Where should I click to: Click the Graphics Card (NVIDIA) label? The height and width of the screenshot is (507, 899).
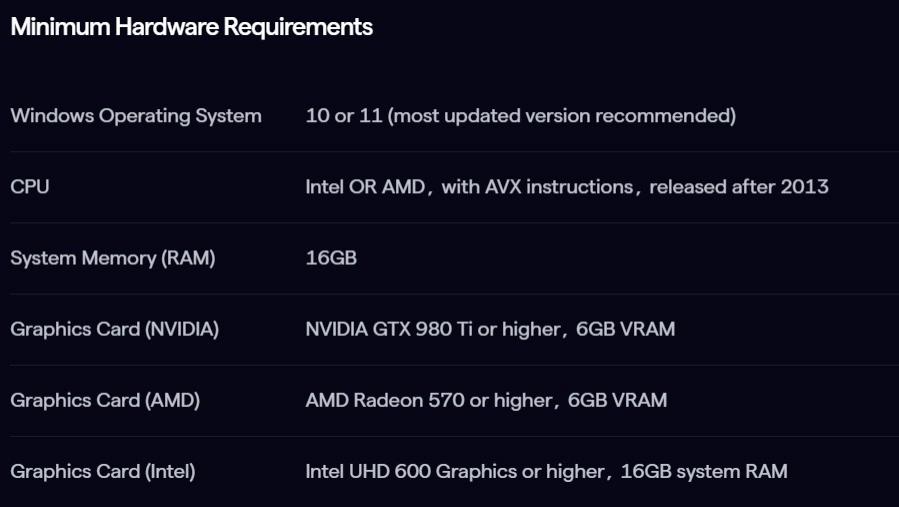(114, 329)
